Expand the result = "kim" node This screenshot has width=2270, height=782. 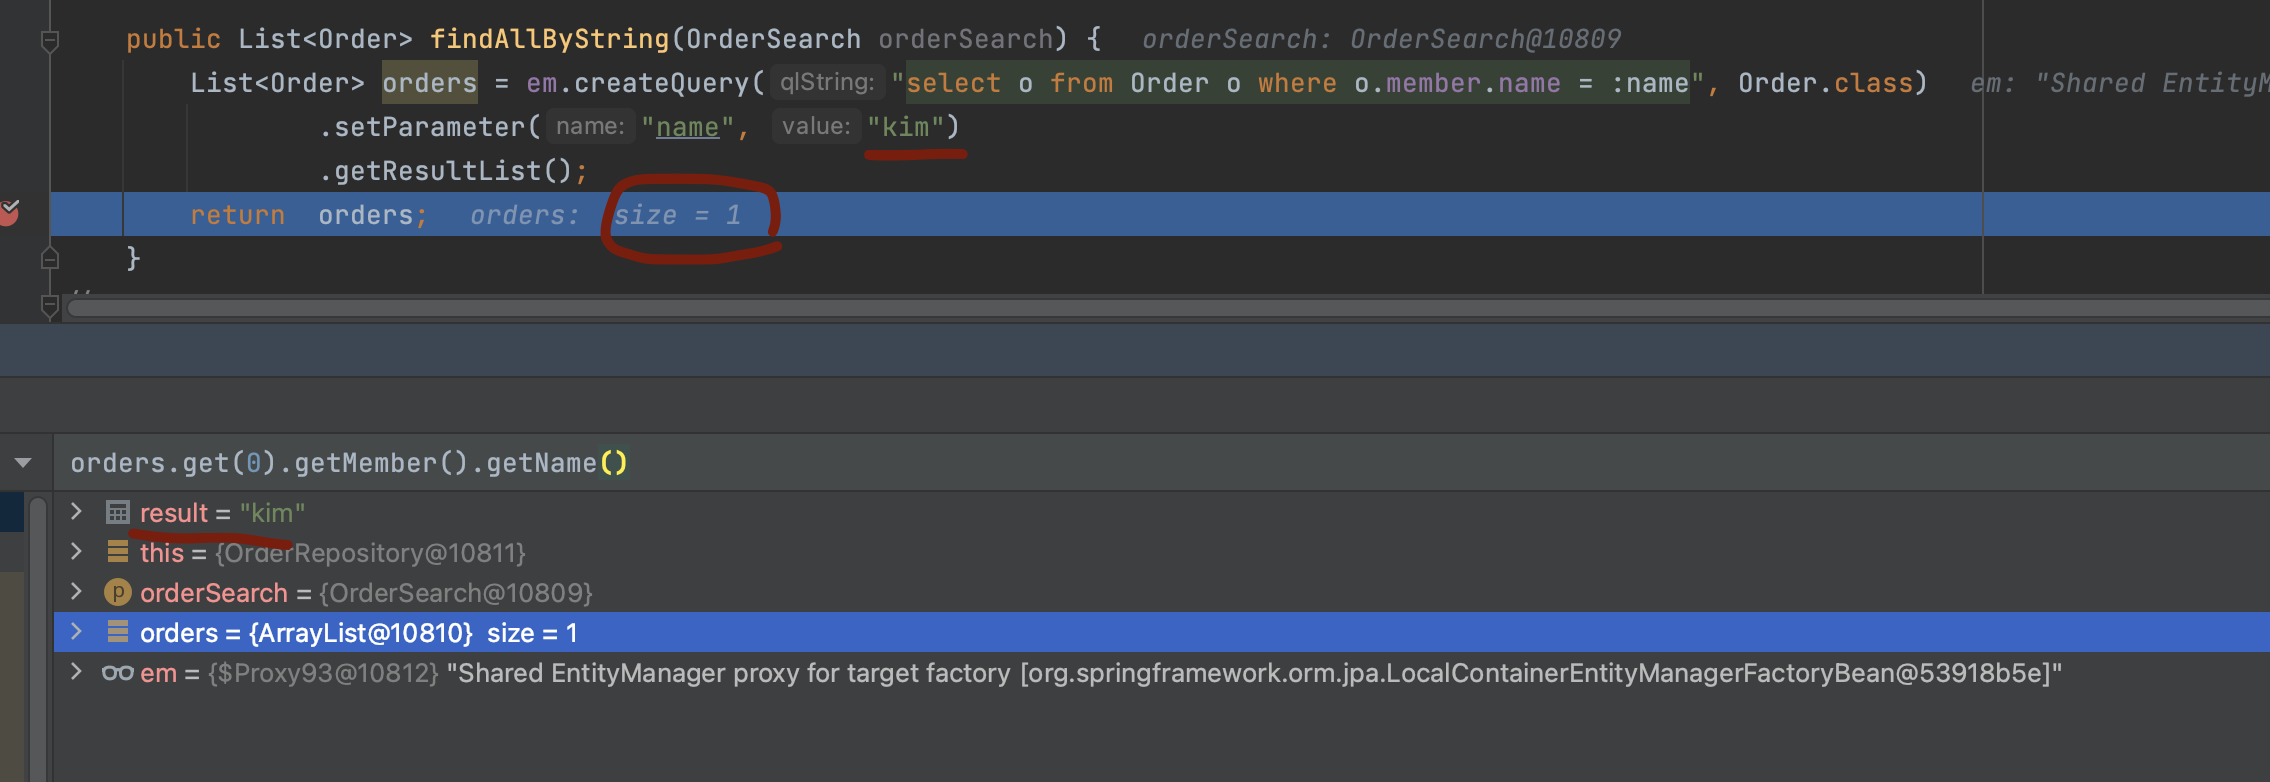pyautogui.click(x=76, y=512)
